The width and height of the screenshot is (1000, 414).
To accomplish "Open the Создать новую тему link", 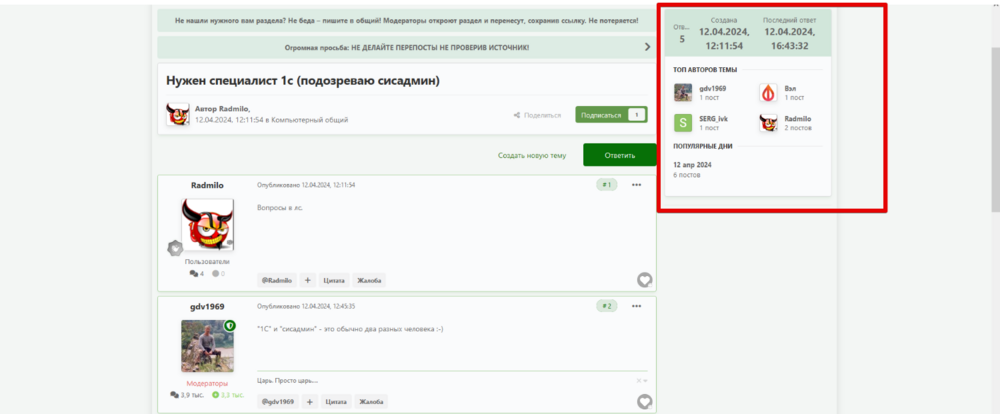I will [532, 155].
